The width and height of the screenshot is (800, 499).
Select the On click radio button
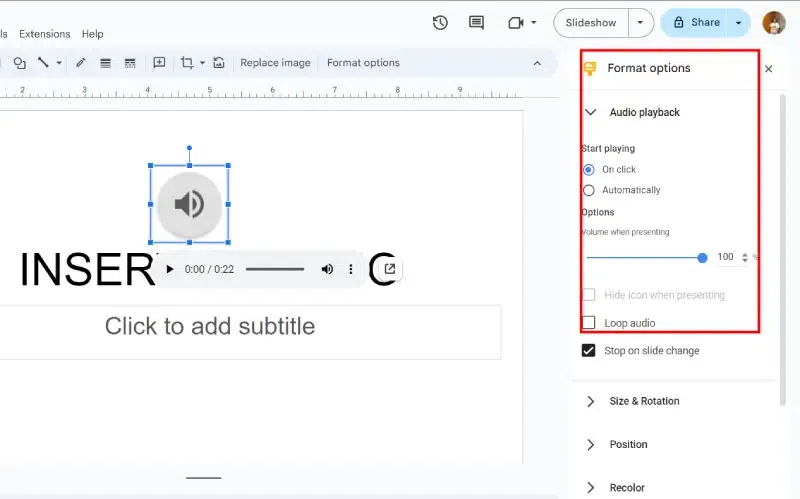[x=588, y=169]
